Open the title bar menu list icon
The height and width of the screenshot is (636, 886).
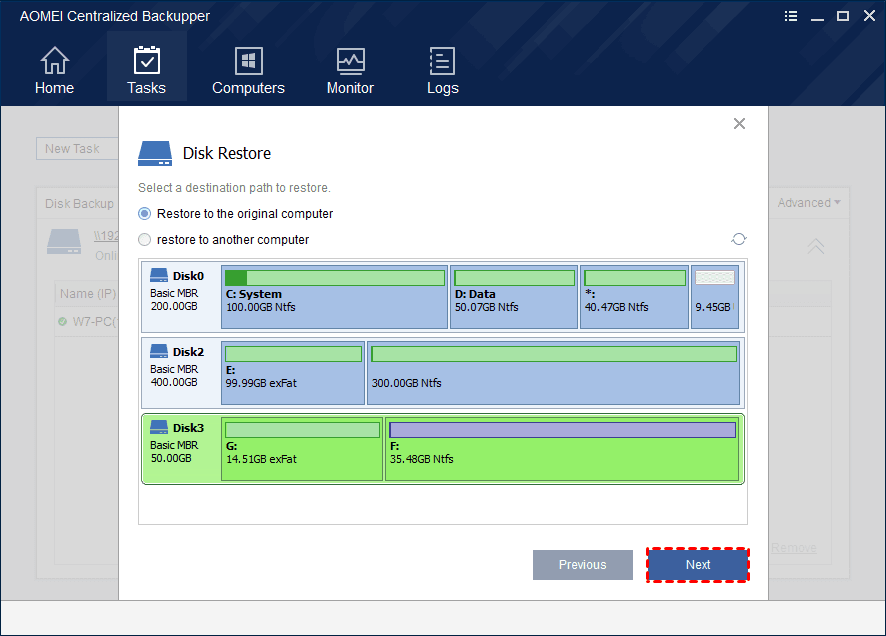pos(790,16)
